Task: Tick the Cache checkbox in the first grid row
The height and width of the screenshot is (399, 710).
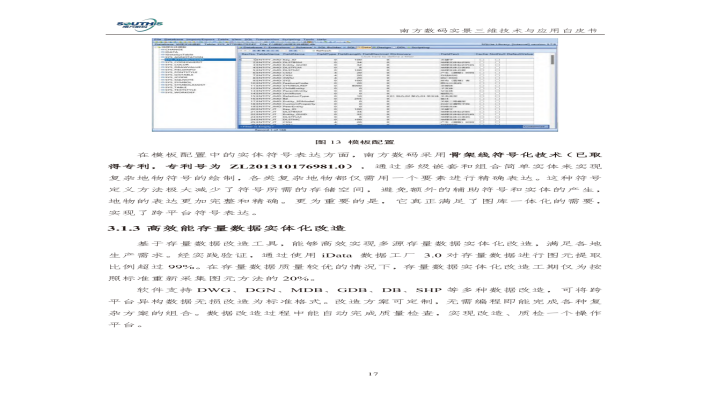Action: [x=482, y=60]
